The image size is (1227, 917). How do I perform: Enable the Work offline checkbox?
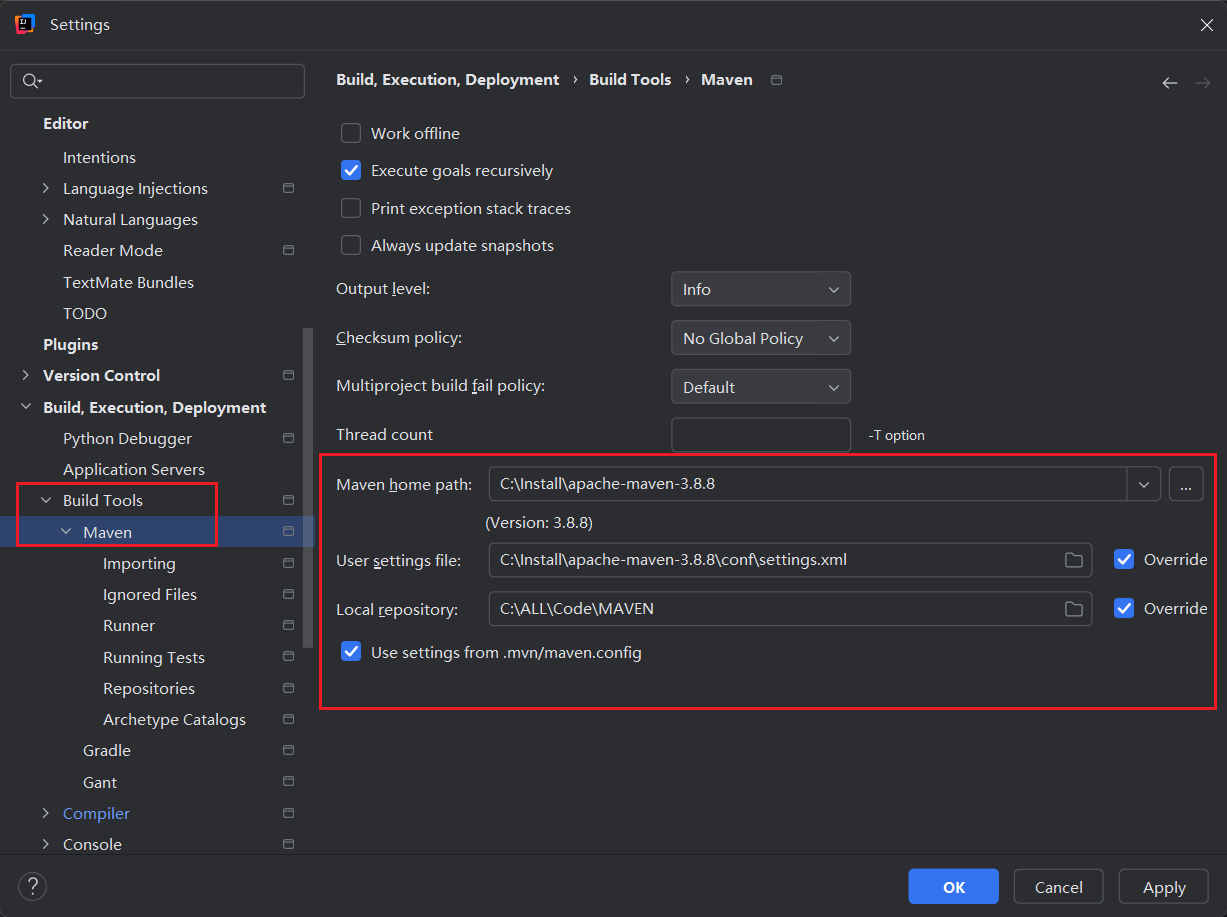coord(351,133)
